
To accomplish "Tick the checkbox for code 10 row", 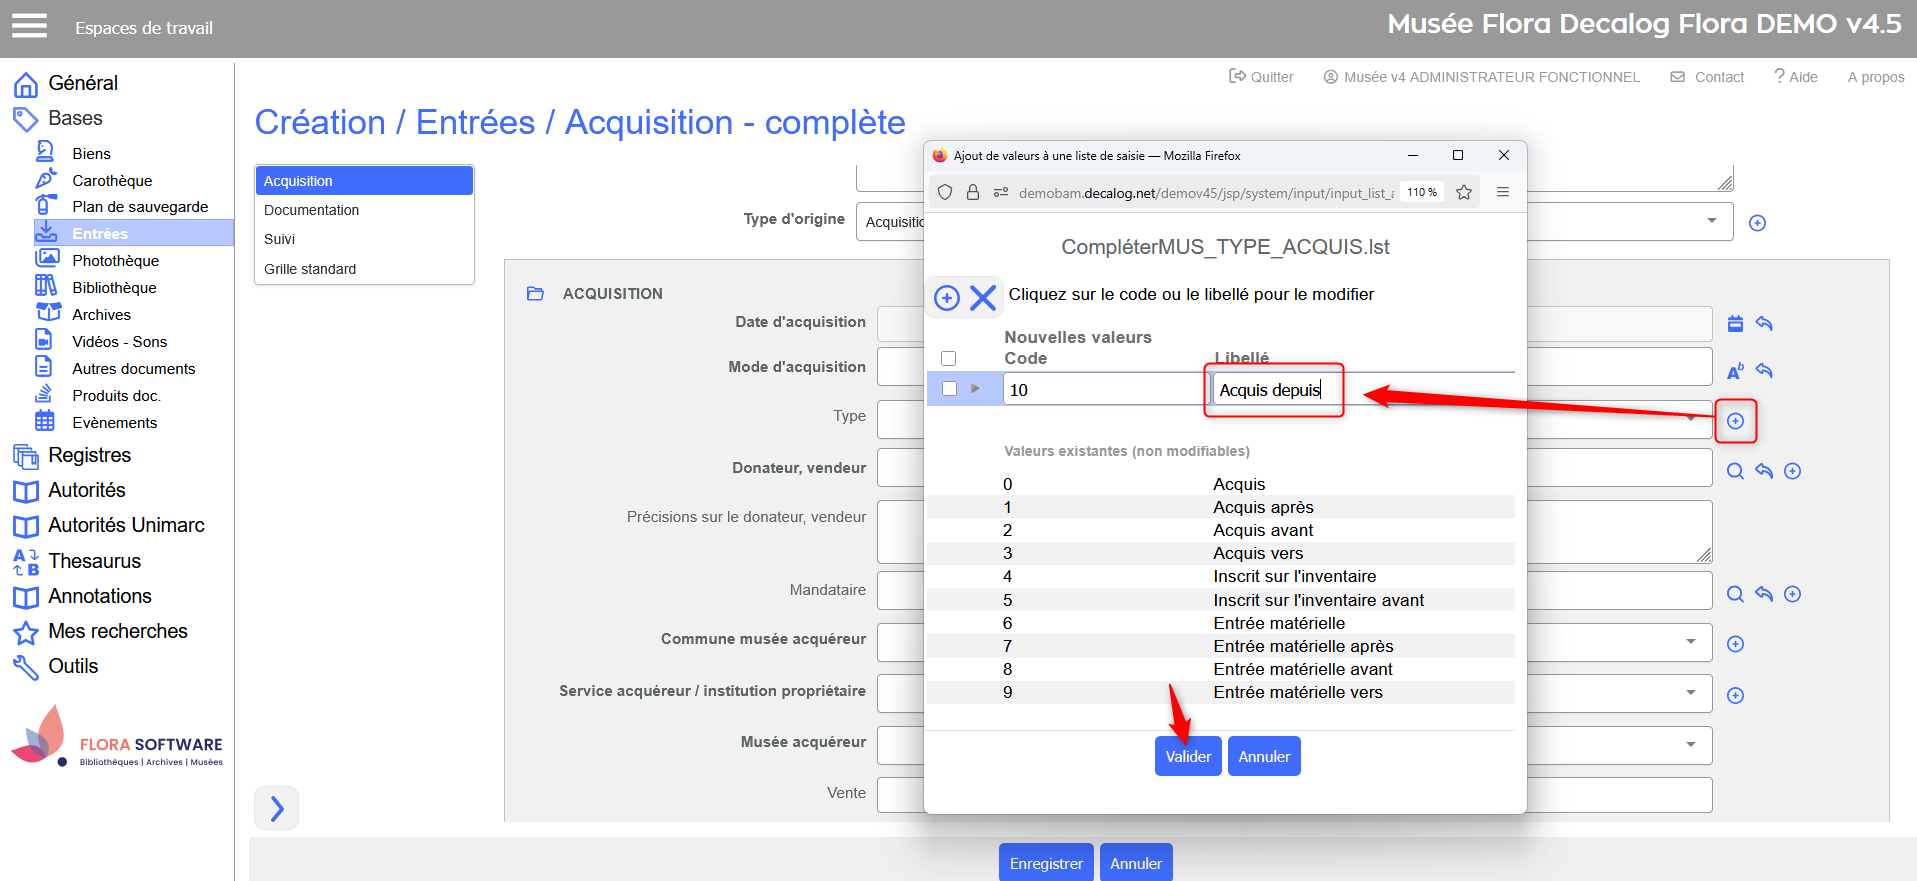I will click(949, 389).
